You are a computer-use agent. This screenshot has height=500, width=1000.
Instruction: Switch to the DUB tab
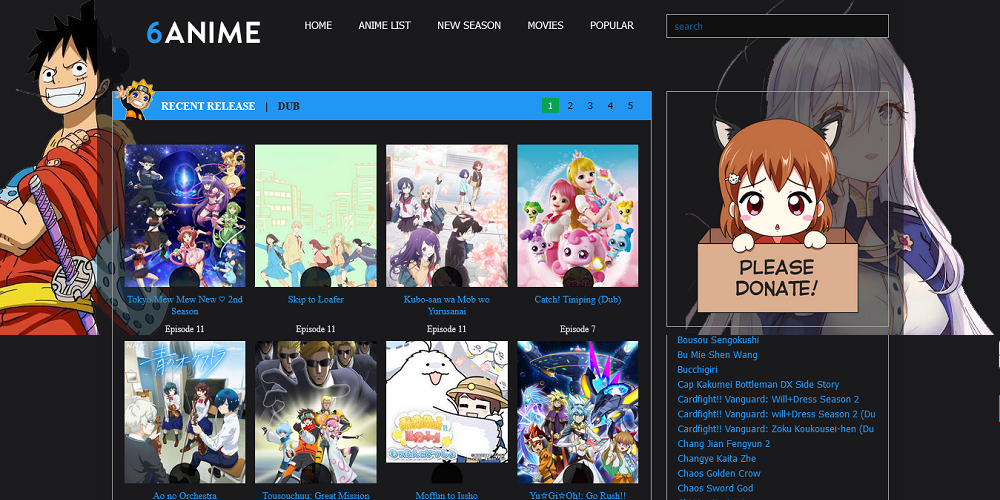[288, 106]
